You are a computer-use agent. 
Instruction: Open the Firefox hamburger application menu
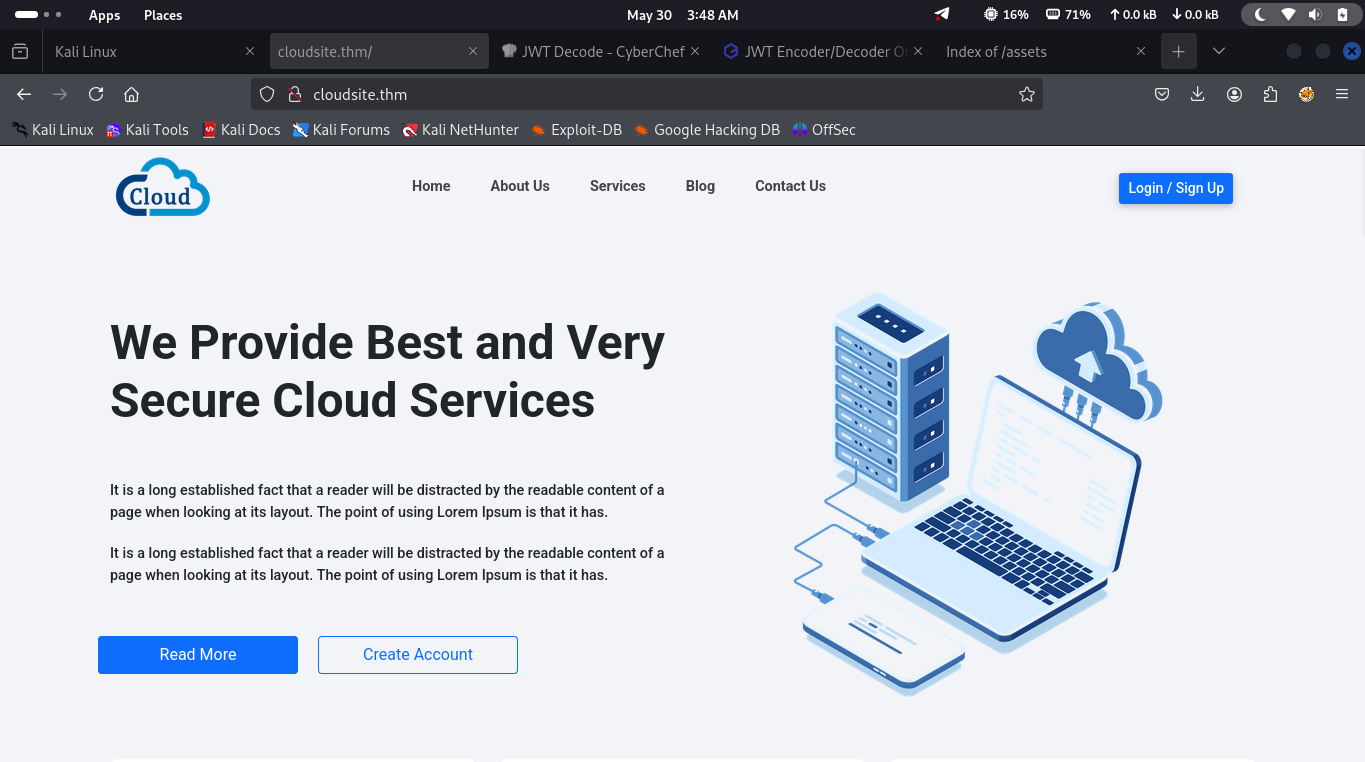pyautogui.click(x=1342, y=94)
